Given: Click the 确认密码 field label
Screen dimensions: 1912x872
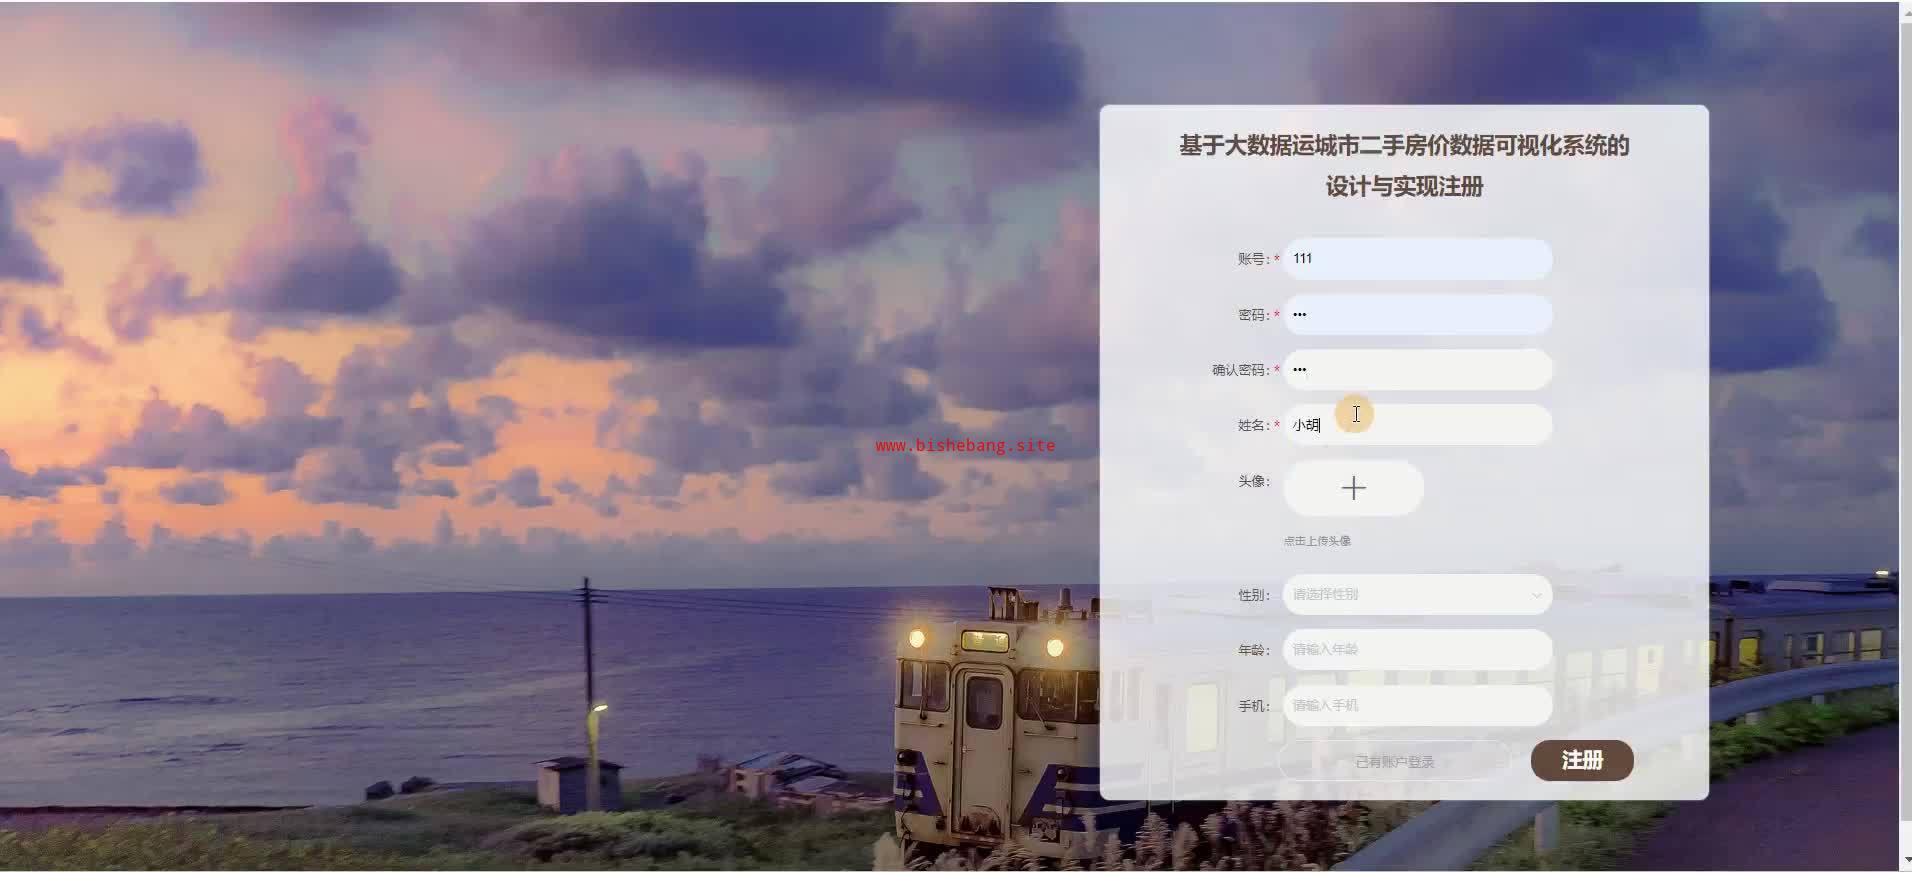Looking at the screenshot, I should coord(1240,370).
